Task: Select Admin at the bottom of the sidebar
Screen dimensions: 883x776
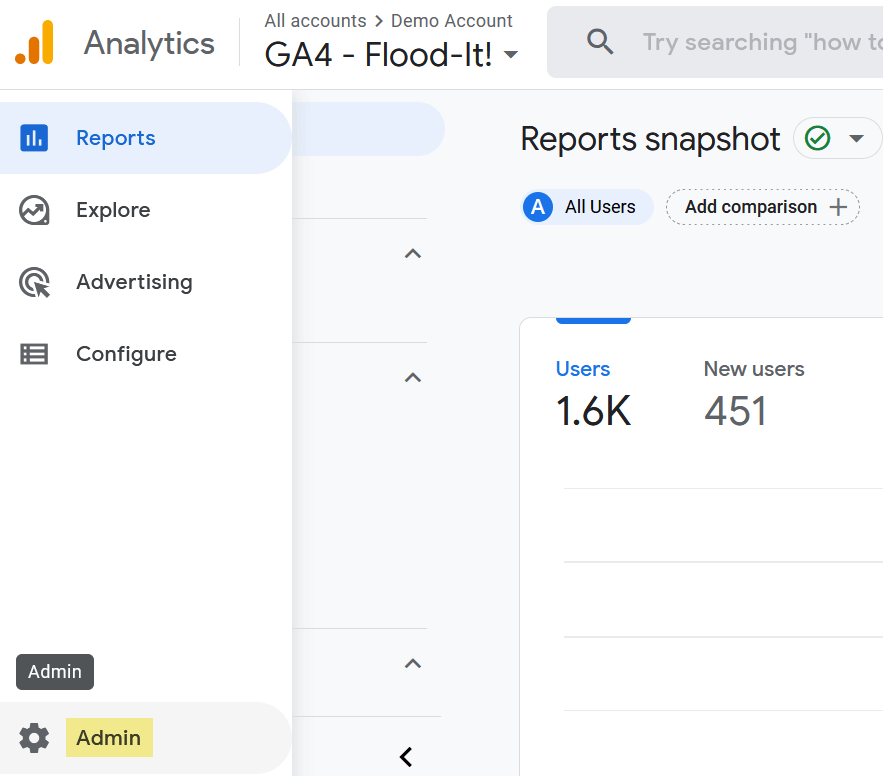Action: point(109,738)
